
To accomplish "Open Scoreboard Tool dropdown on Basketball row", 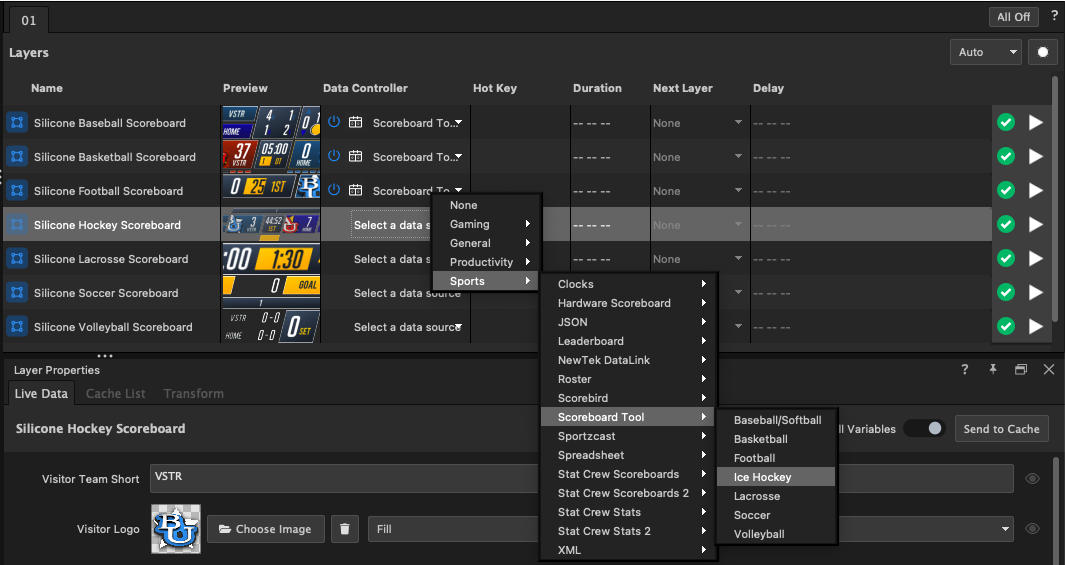I will coord(417,157).
